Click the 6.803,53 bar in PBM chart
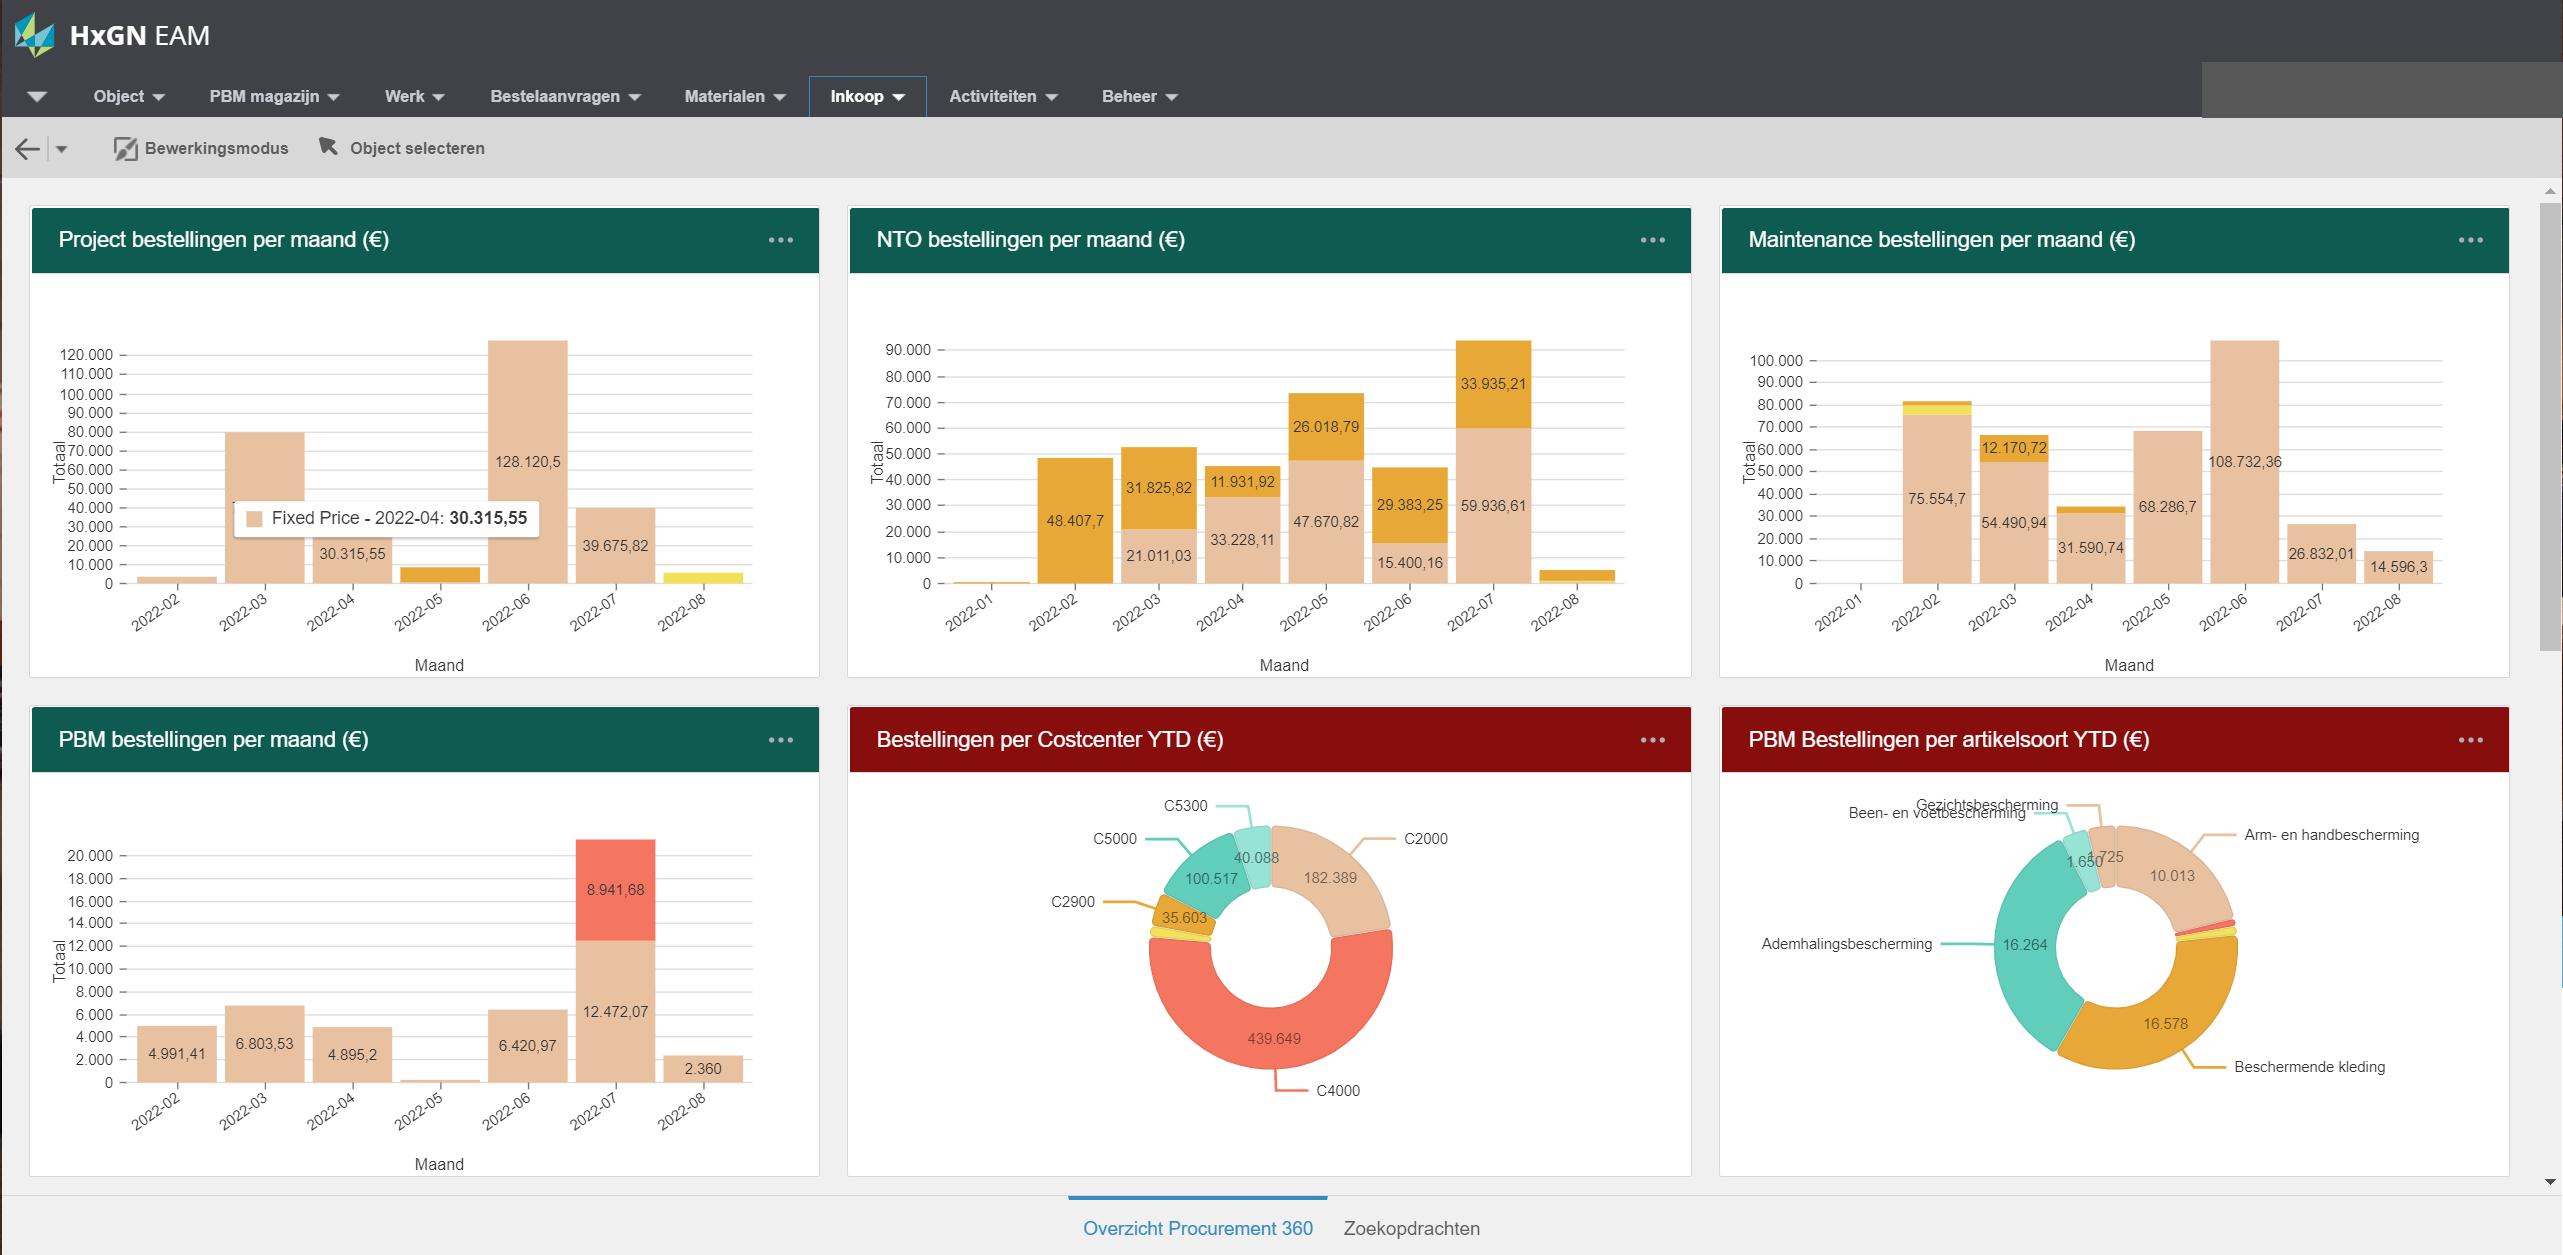The width and height of the screenshot is (2563, 1255). [264, 1043]
